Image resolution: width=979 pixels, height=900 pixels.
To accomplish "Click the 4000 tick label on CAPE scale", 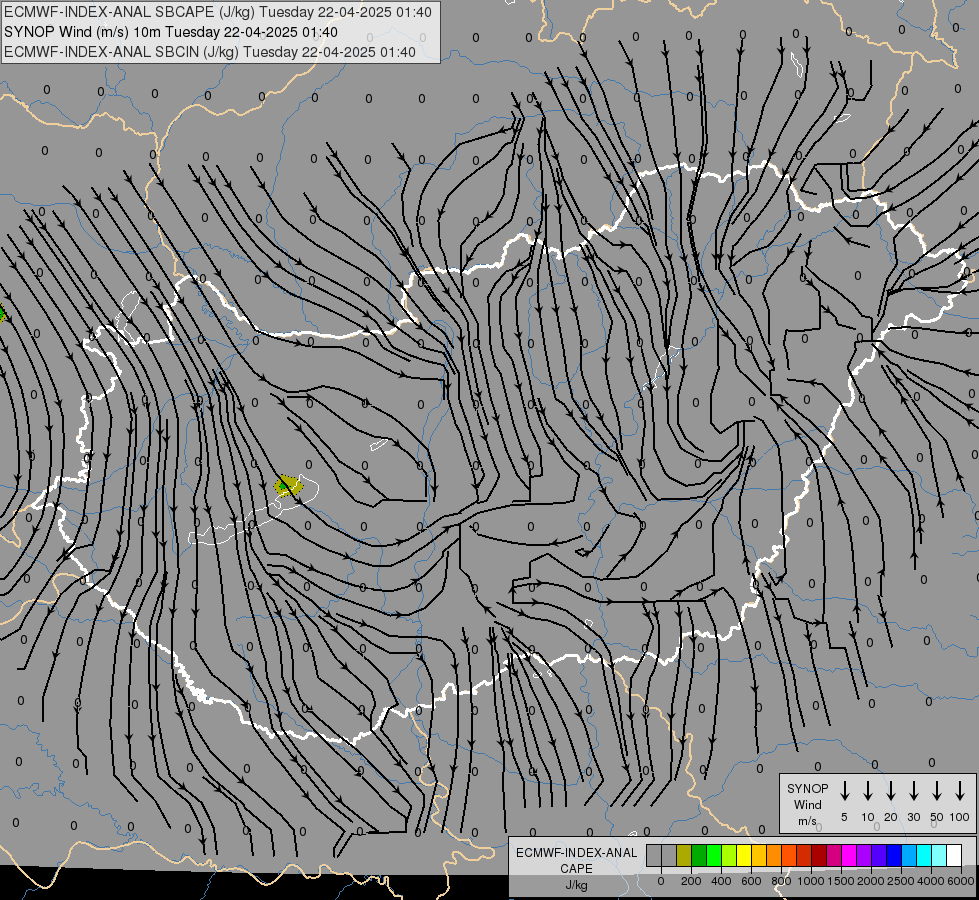I will tap(931, 881).
